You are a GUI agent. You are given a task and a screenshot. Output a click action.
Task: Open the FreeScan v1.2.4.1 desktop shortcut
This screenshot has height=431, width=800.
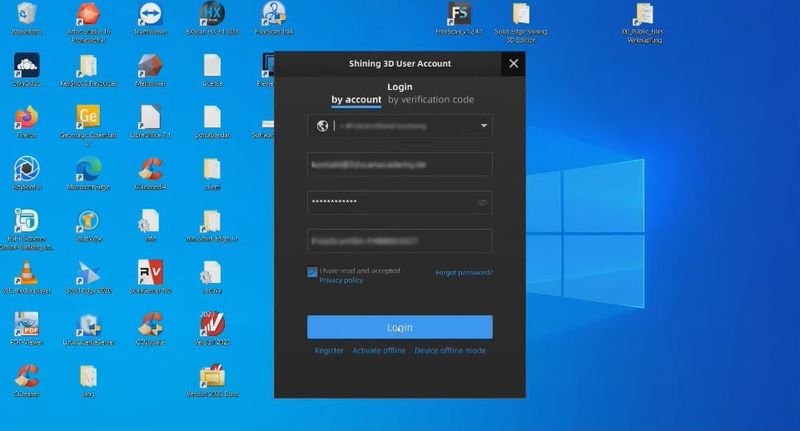(x=460, y=15)
